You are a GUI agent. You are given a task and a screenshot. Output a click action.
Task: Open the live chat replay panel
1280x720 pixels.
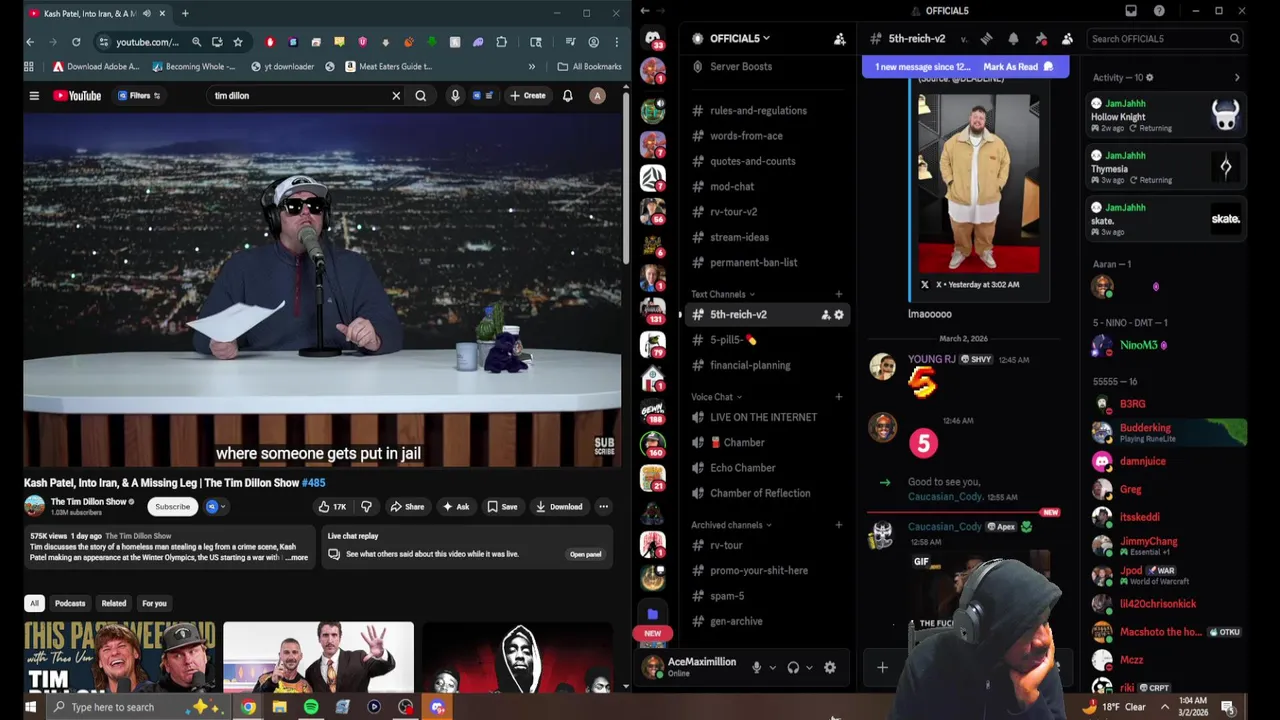point(585,554)
